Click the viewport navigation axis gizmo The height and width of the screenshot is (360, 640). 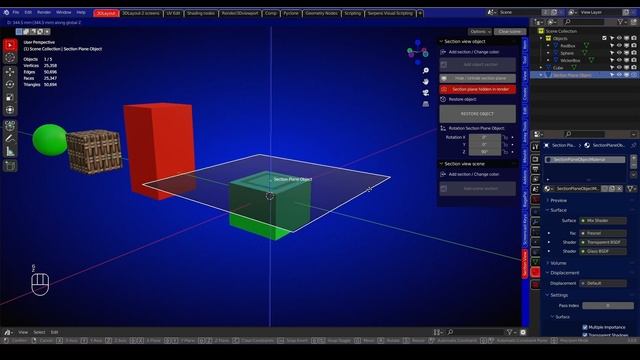418,52
